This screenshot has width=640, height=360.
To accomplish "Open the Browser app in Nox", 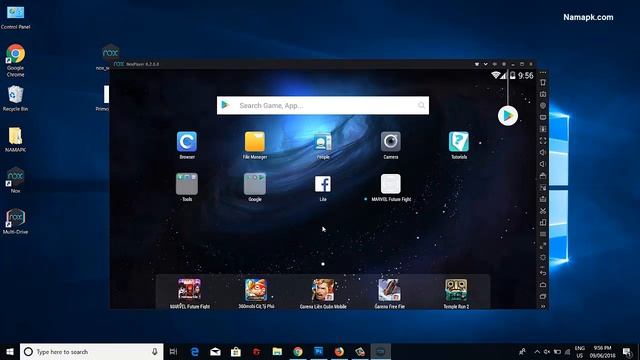I will tap(187, 142).
